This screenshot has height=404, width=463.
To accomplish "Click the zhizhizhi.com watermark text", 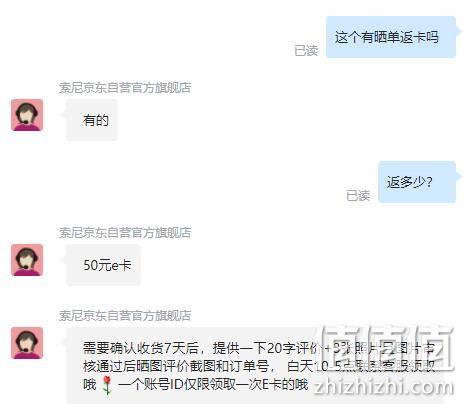I will [384, 387].
